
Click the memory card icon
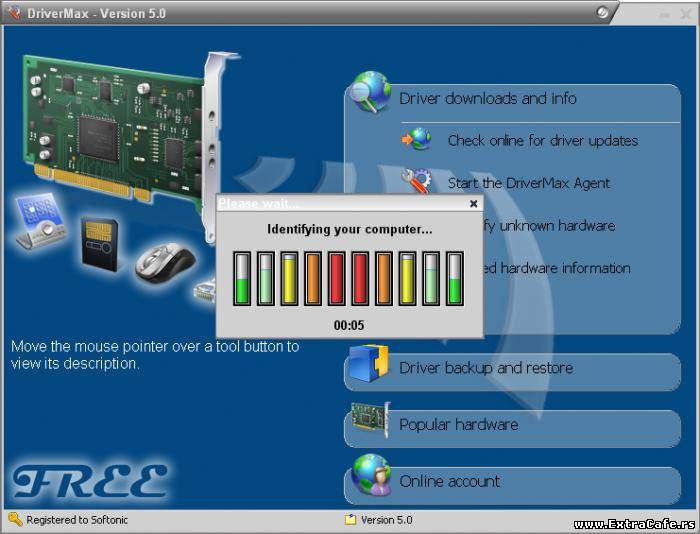(x=100, y=244)
